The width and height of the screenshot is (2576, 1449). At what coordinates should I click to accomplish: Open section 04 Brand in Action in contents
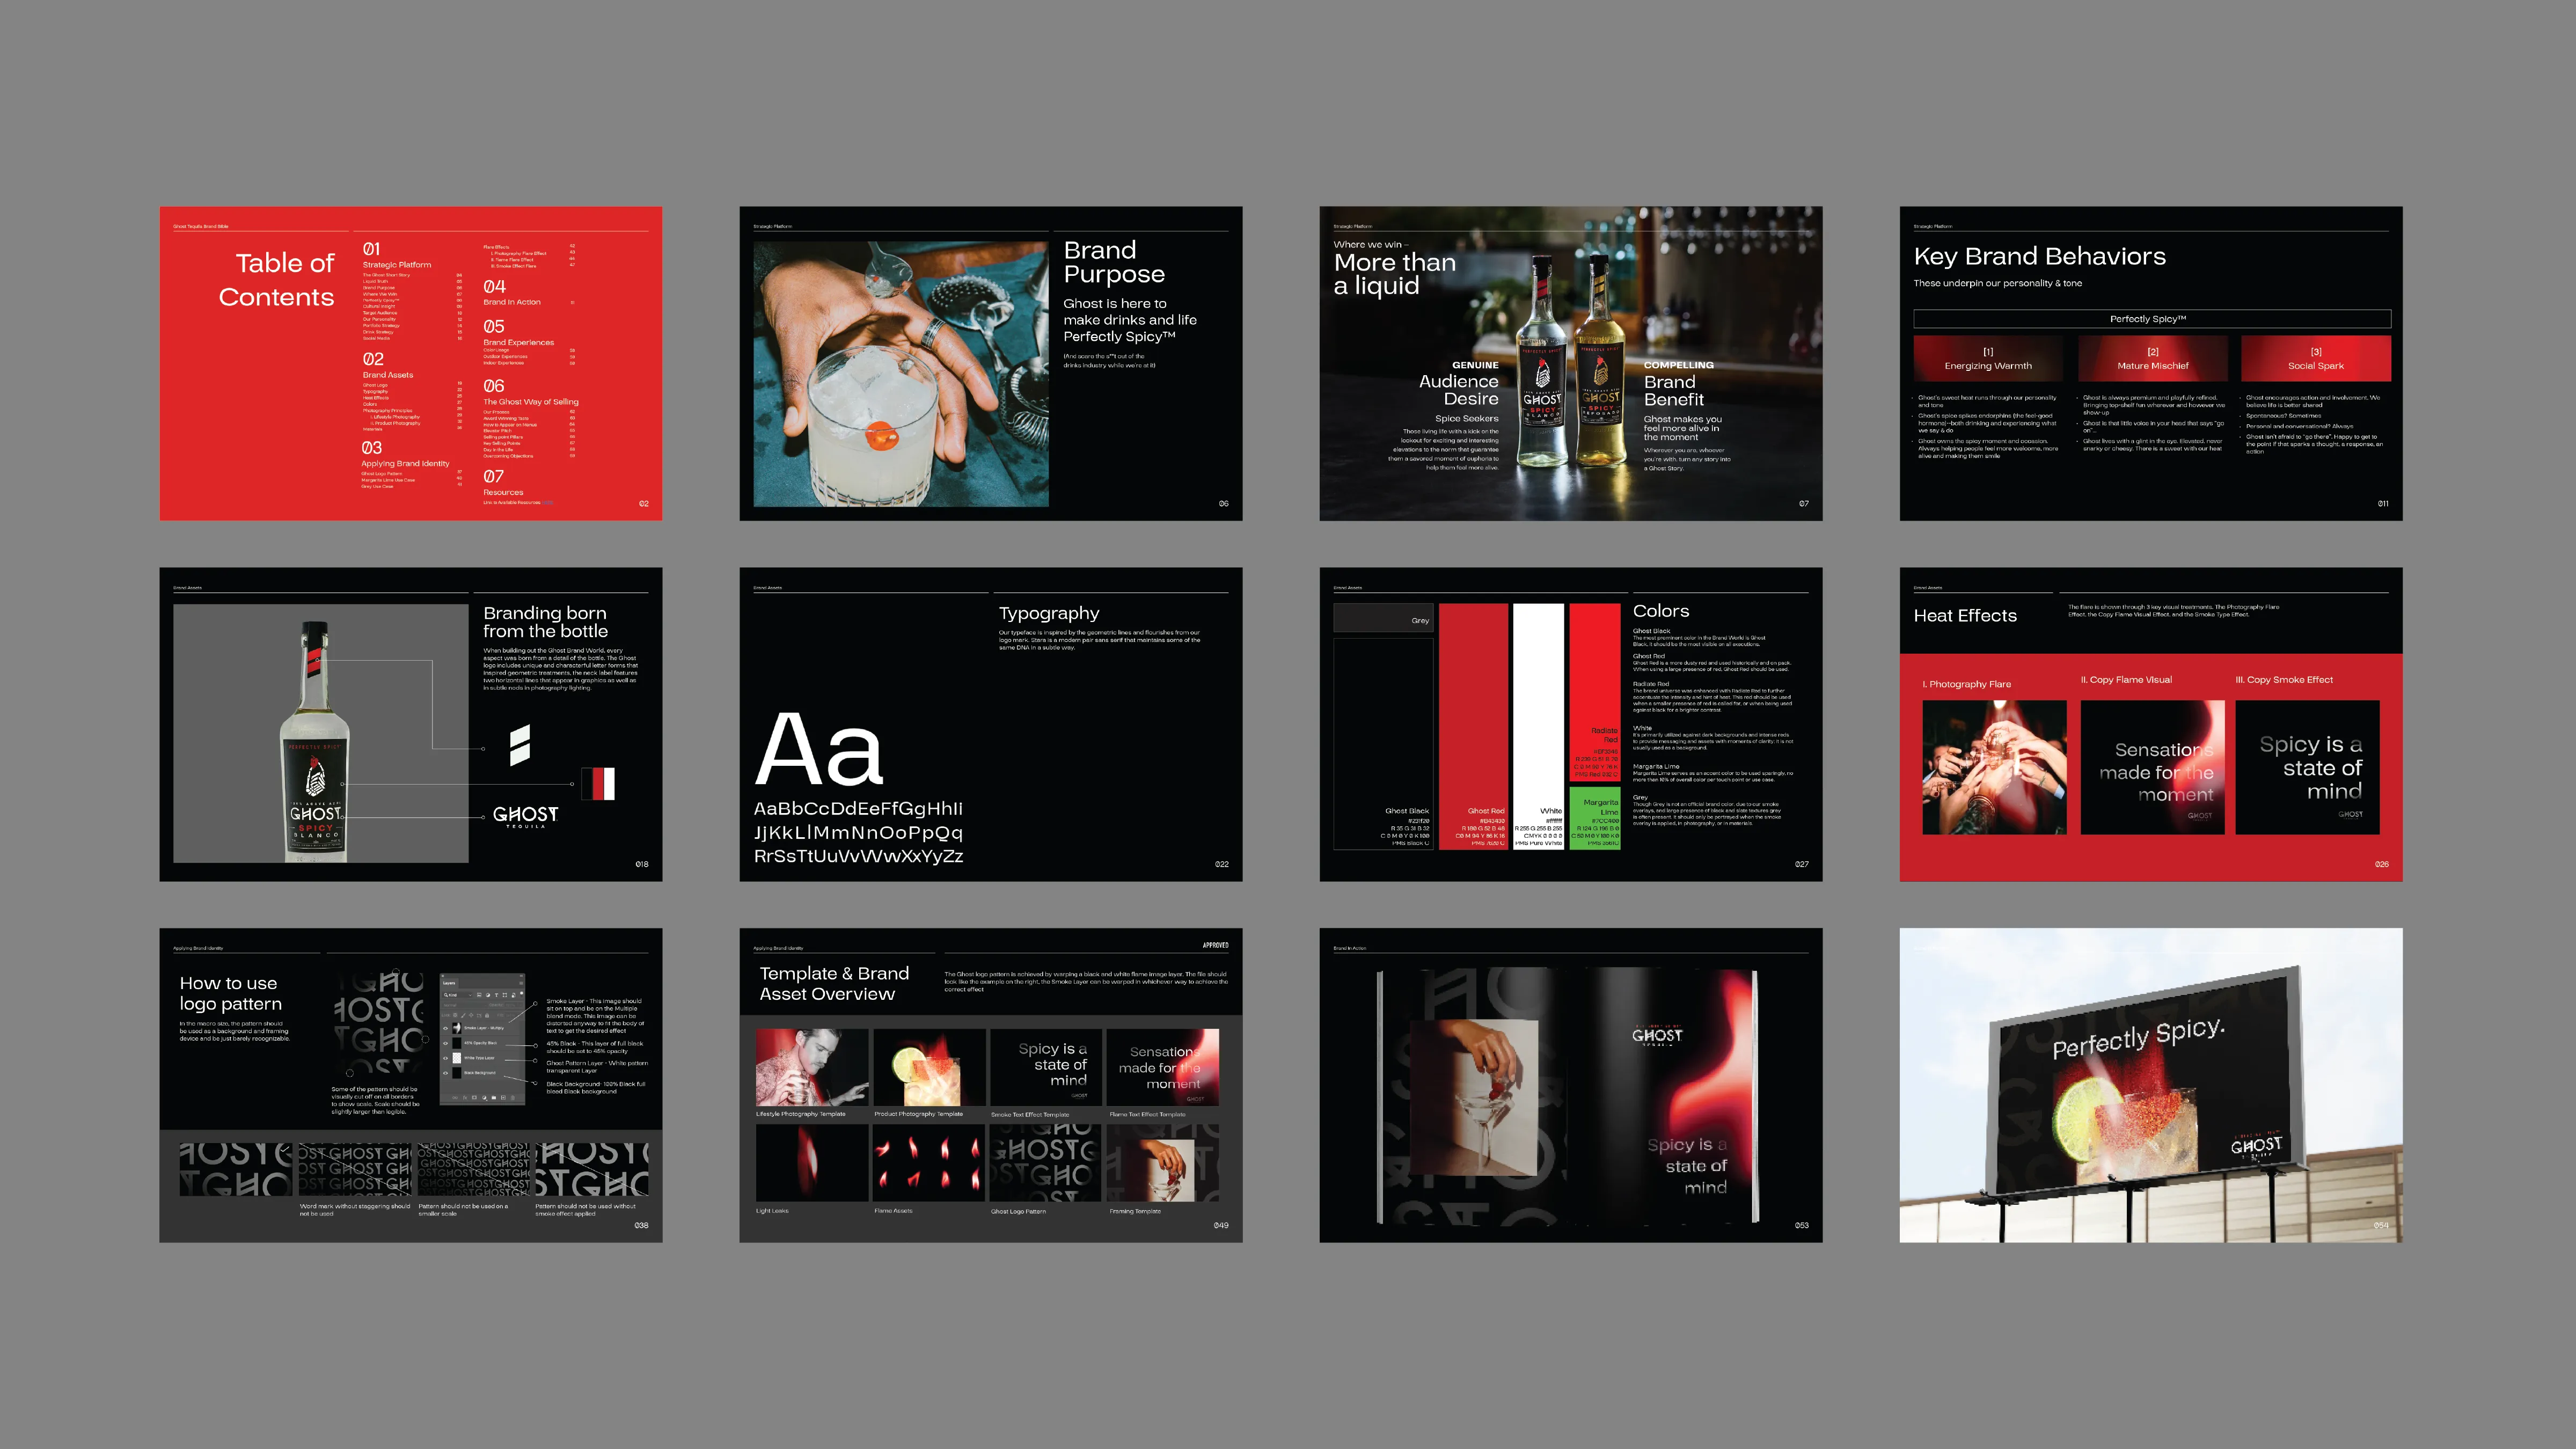click(512, 301)
